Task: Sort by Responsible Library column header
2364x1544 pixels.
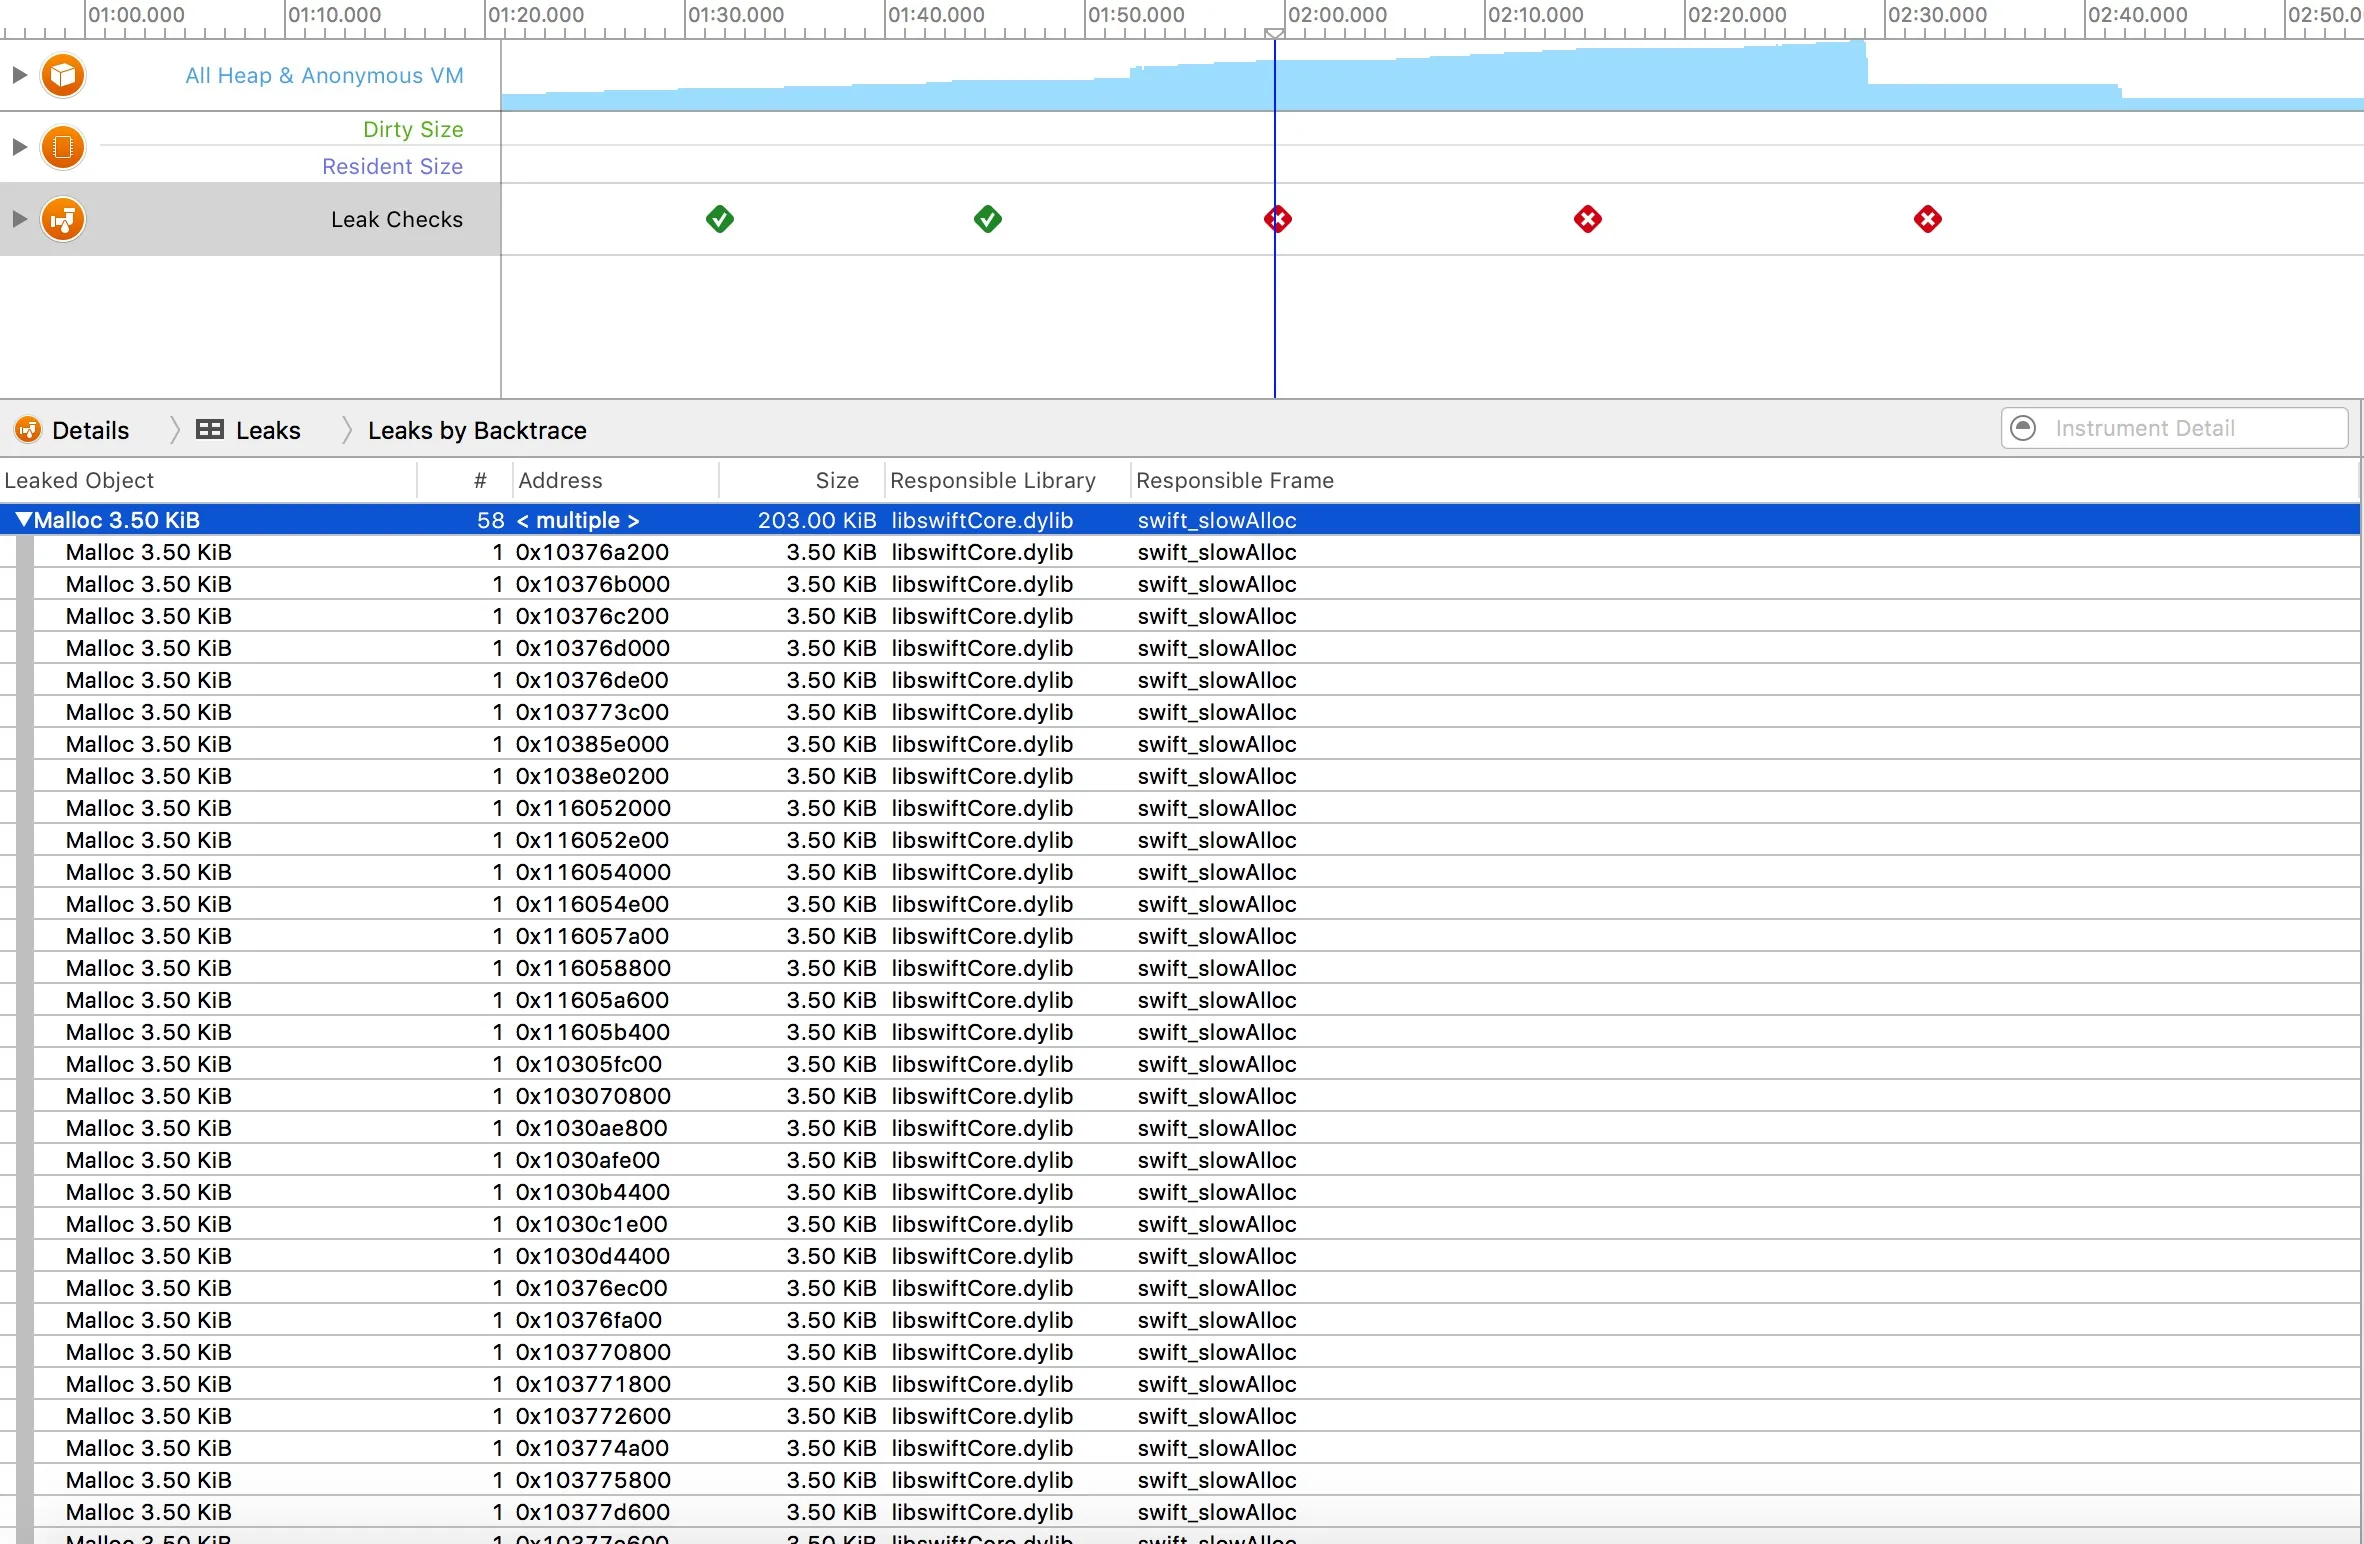Action: (992, 480)
